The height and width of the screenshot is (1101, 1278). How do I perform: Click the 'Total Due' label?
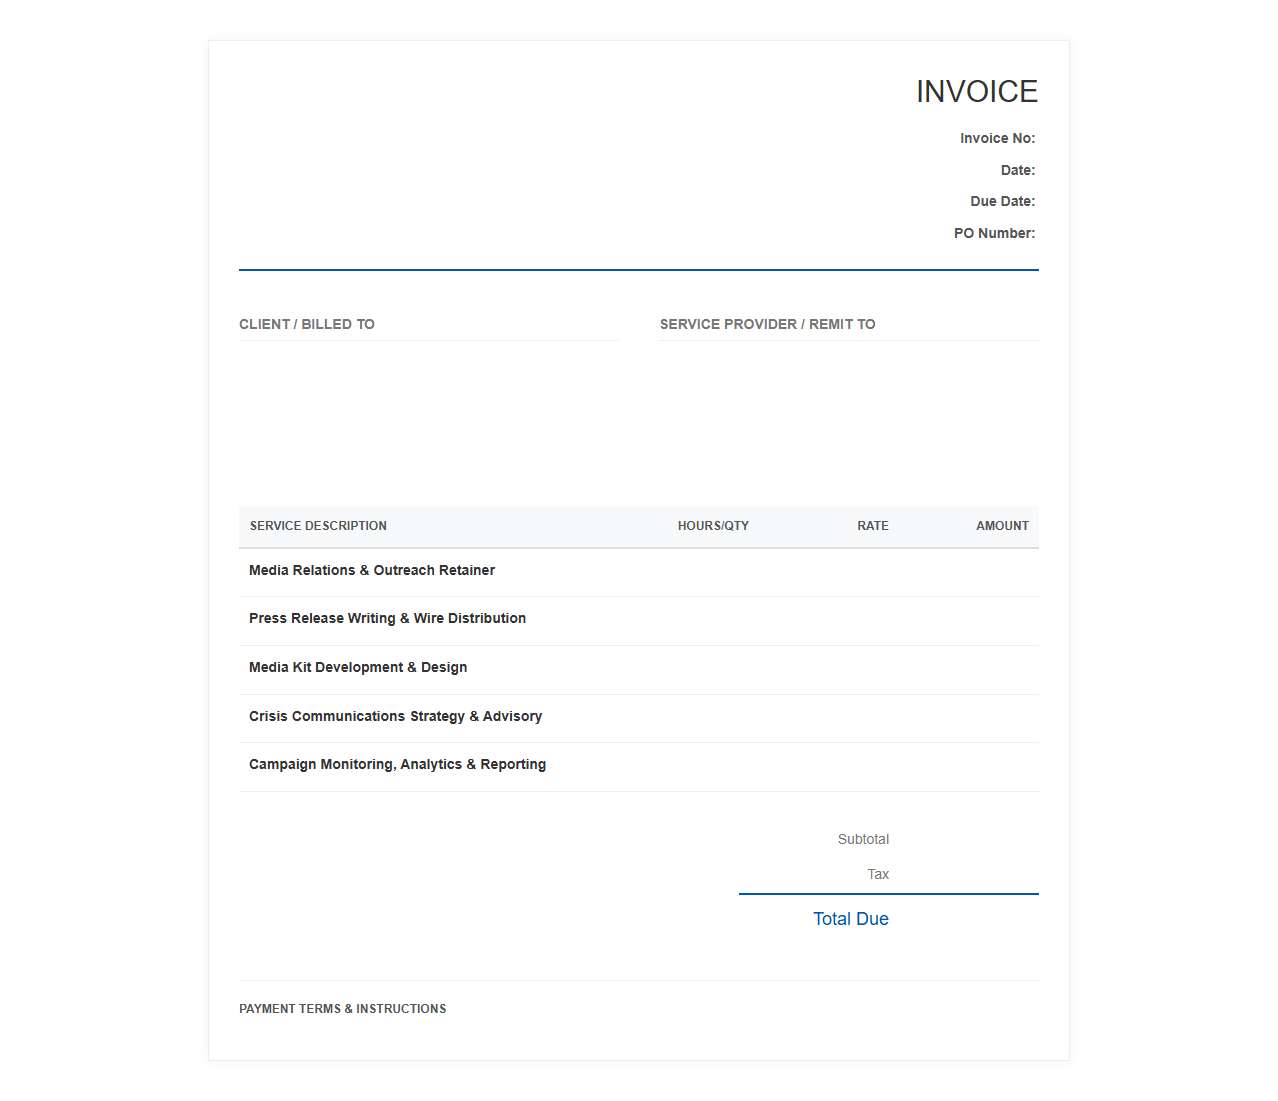click(x=850, y=919)
